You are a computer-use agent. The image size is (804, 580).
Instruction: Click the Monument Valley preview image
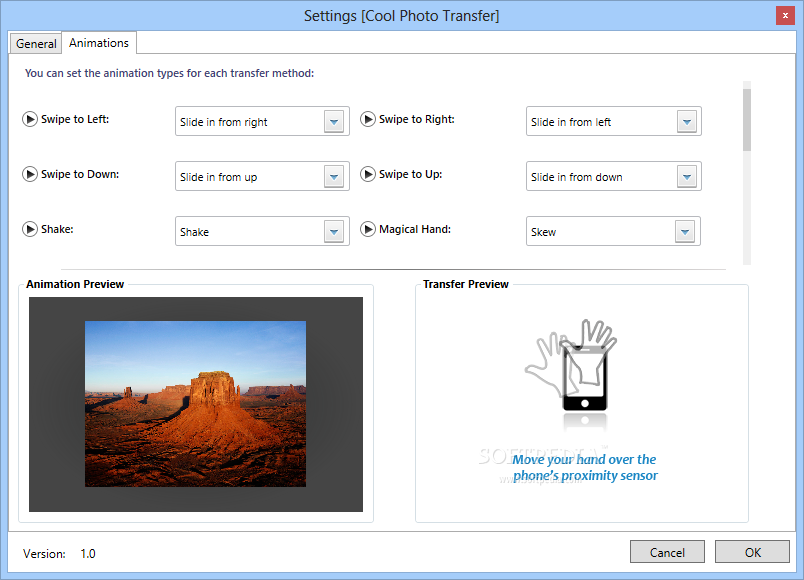coord(195,404)
